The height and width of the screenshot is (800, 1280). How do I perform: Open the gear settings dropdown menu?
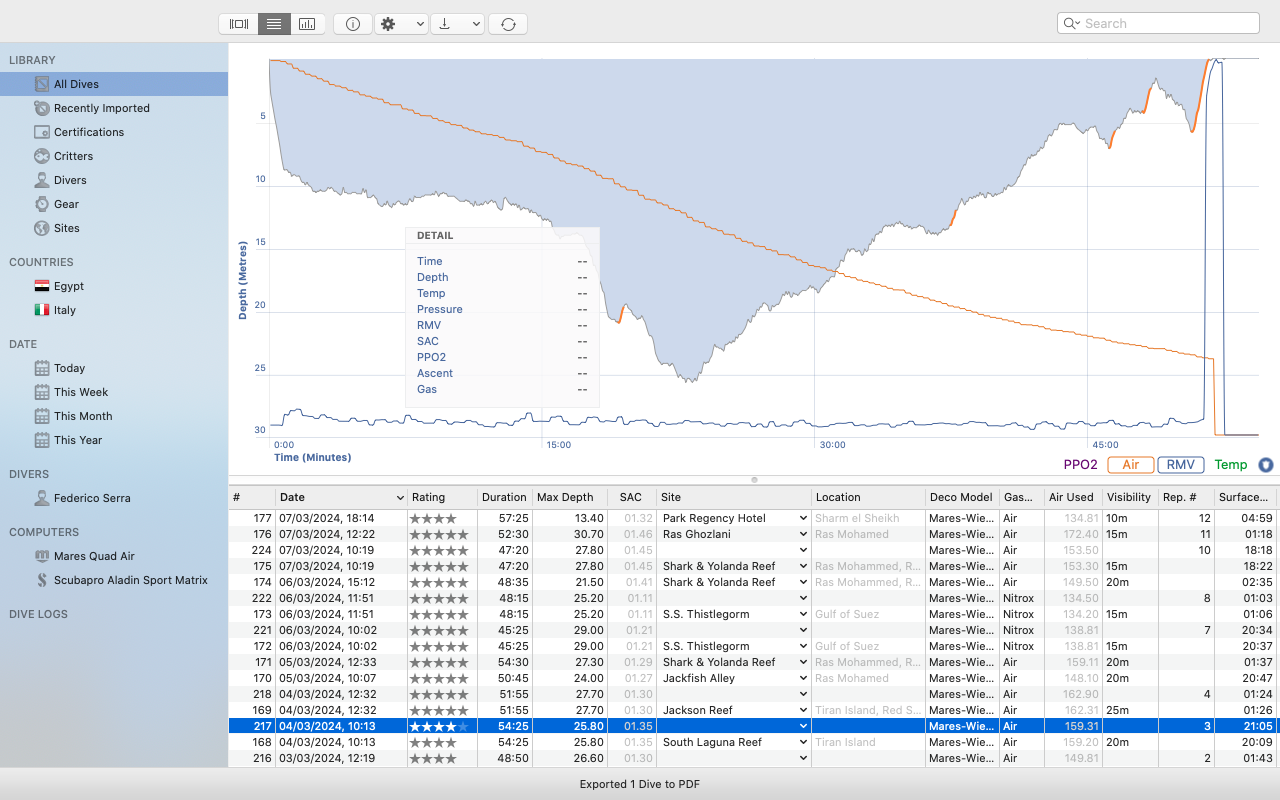coord(401,24)
